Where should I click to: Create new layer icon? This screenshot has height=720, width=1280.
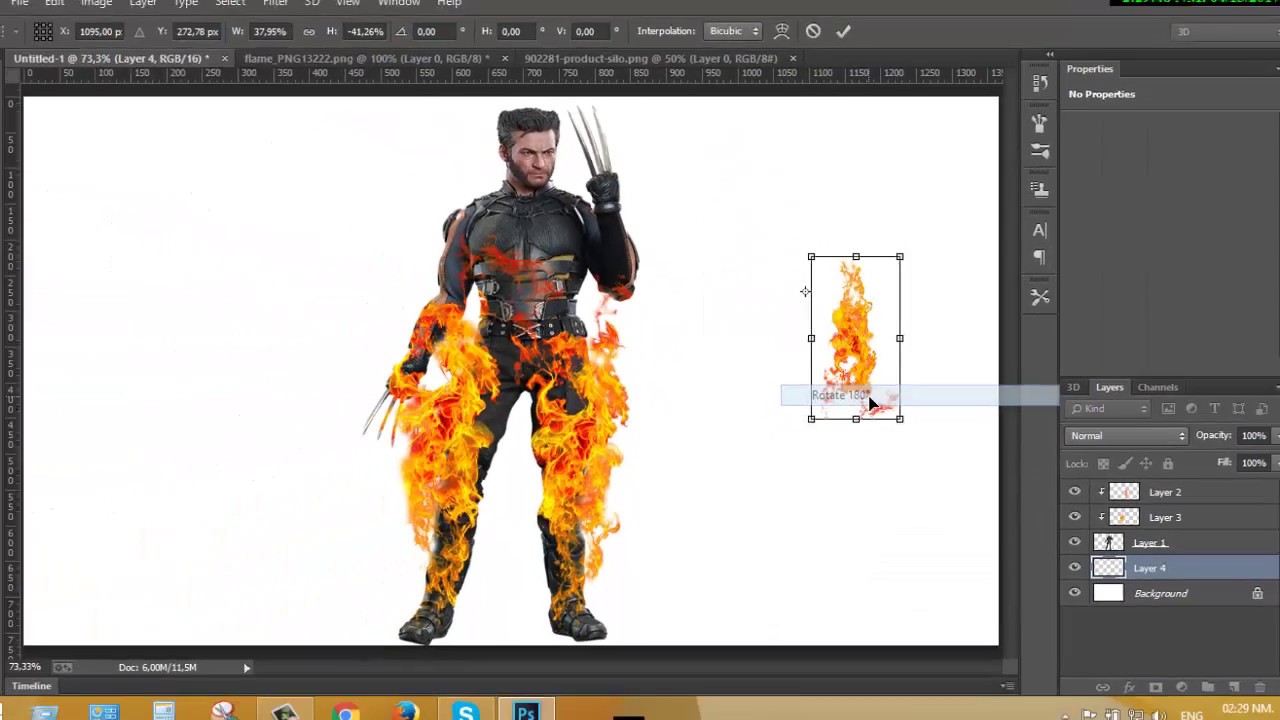(1233, 687)
